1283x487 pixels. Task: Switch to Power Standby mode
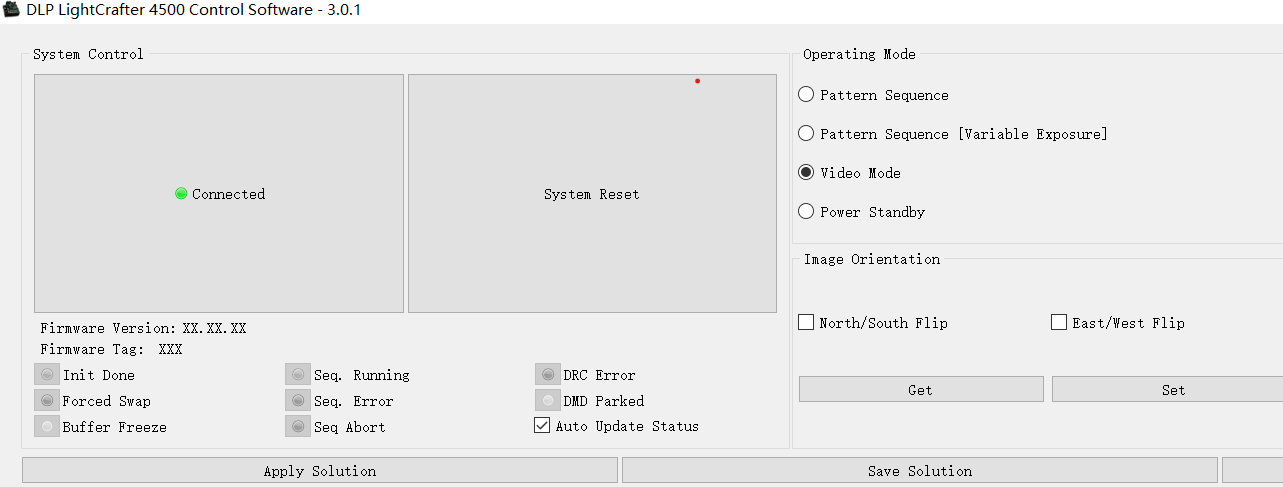pos(806,212)
